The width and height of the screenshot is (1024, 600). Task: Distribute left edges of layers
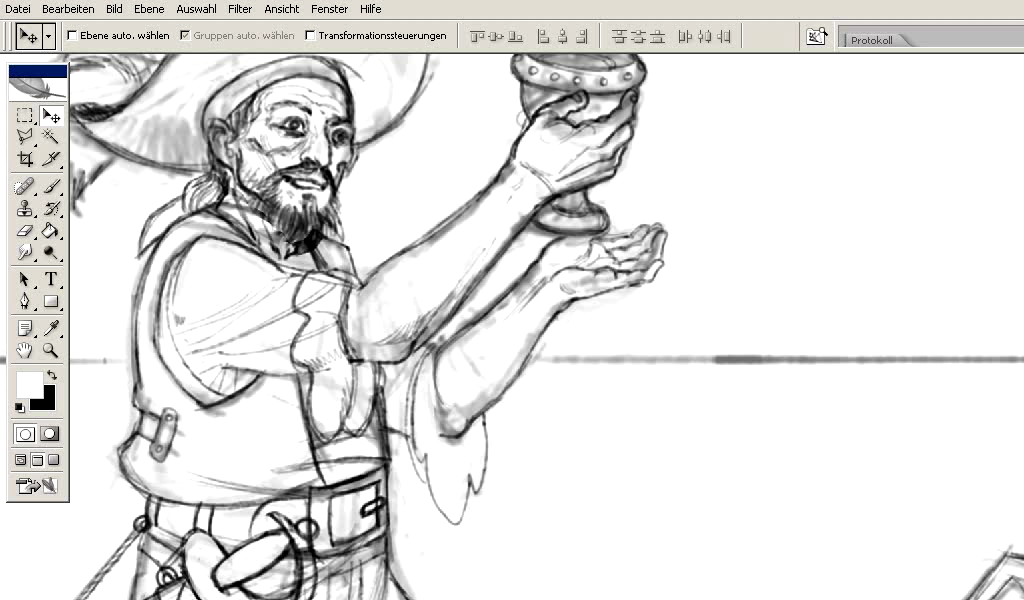point(685,37)
